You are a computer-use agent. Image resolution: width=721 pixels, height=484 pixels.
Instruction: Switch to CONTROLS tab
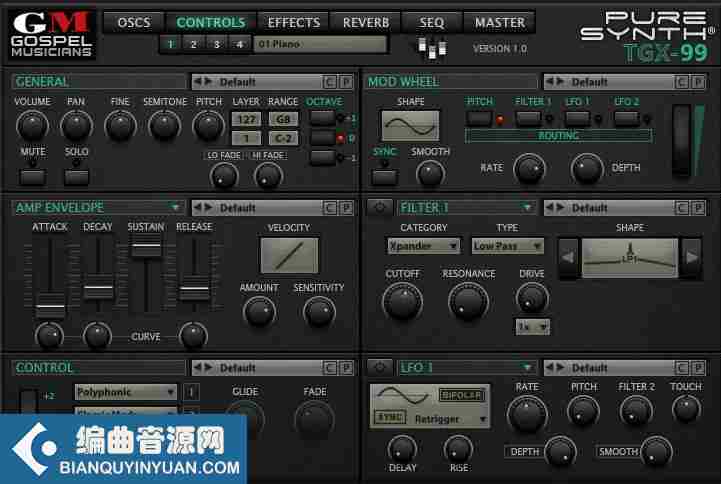211,23
